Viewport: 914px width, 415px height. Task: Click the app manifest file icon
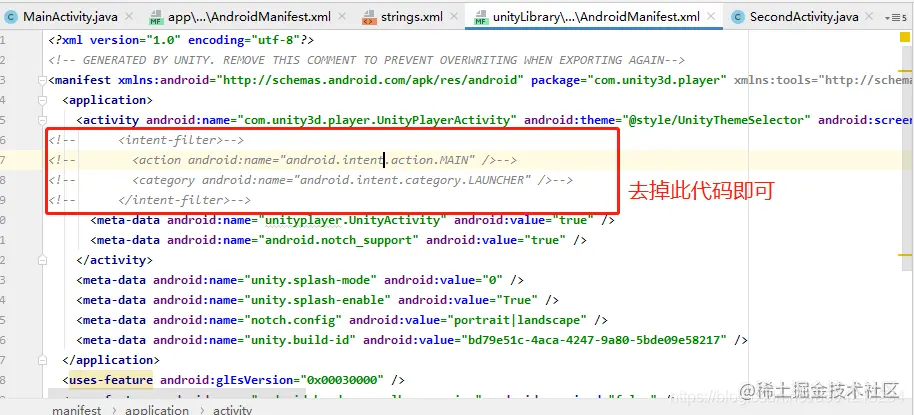tap(156, 17)
